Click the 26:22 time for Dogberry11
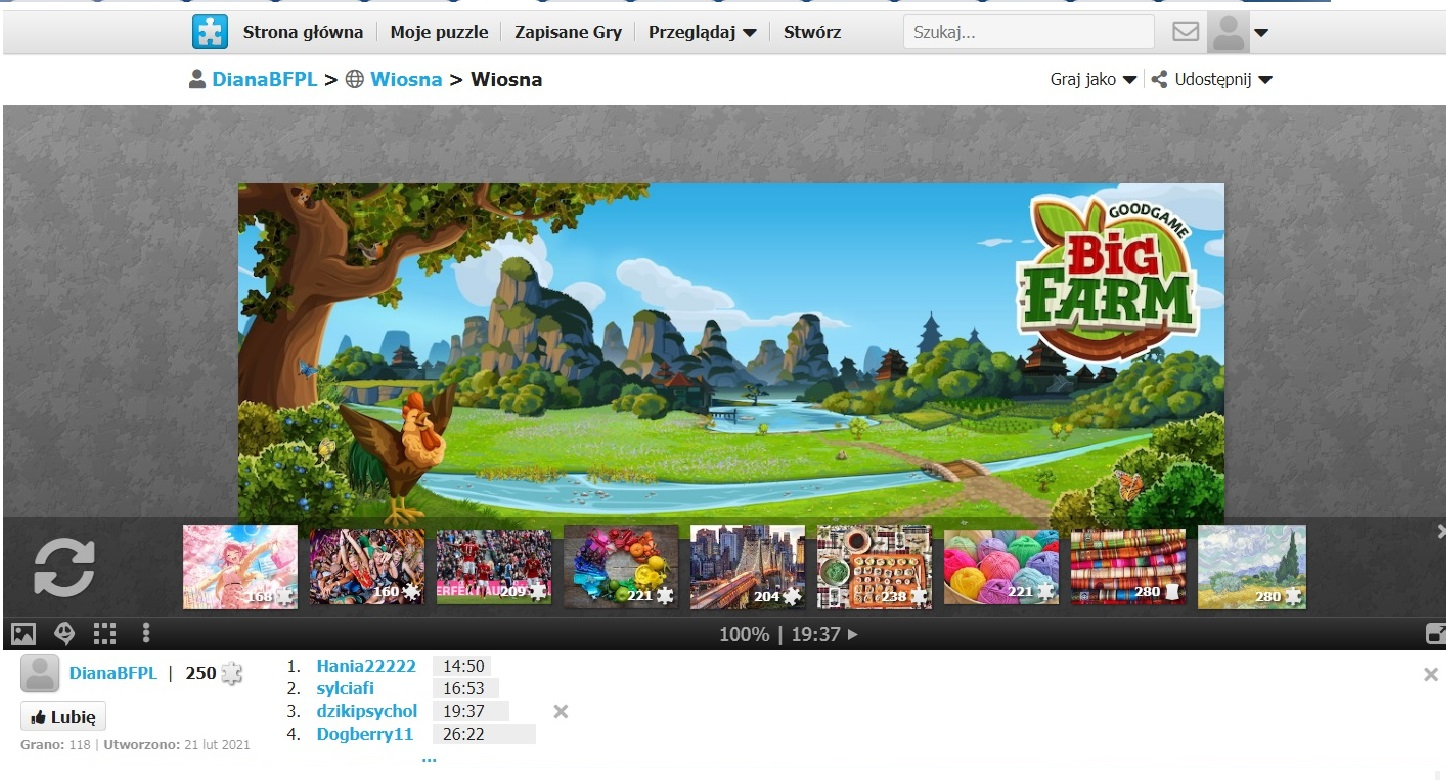The height and width of the screenshot is (780, 1446). (464, 734)
